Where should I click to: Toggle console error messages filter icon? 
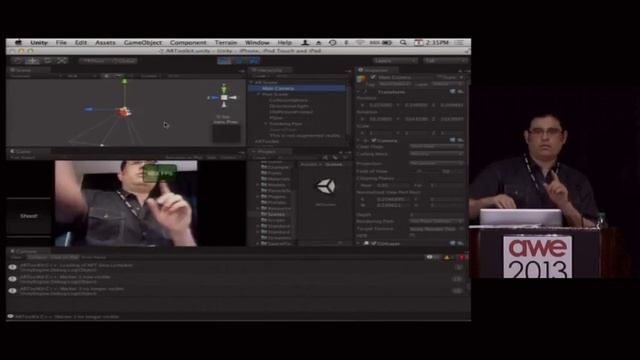[x=462, y=258]
